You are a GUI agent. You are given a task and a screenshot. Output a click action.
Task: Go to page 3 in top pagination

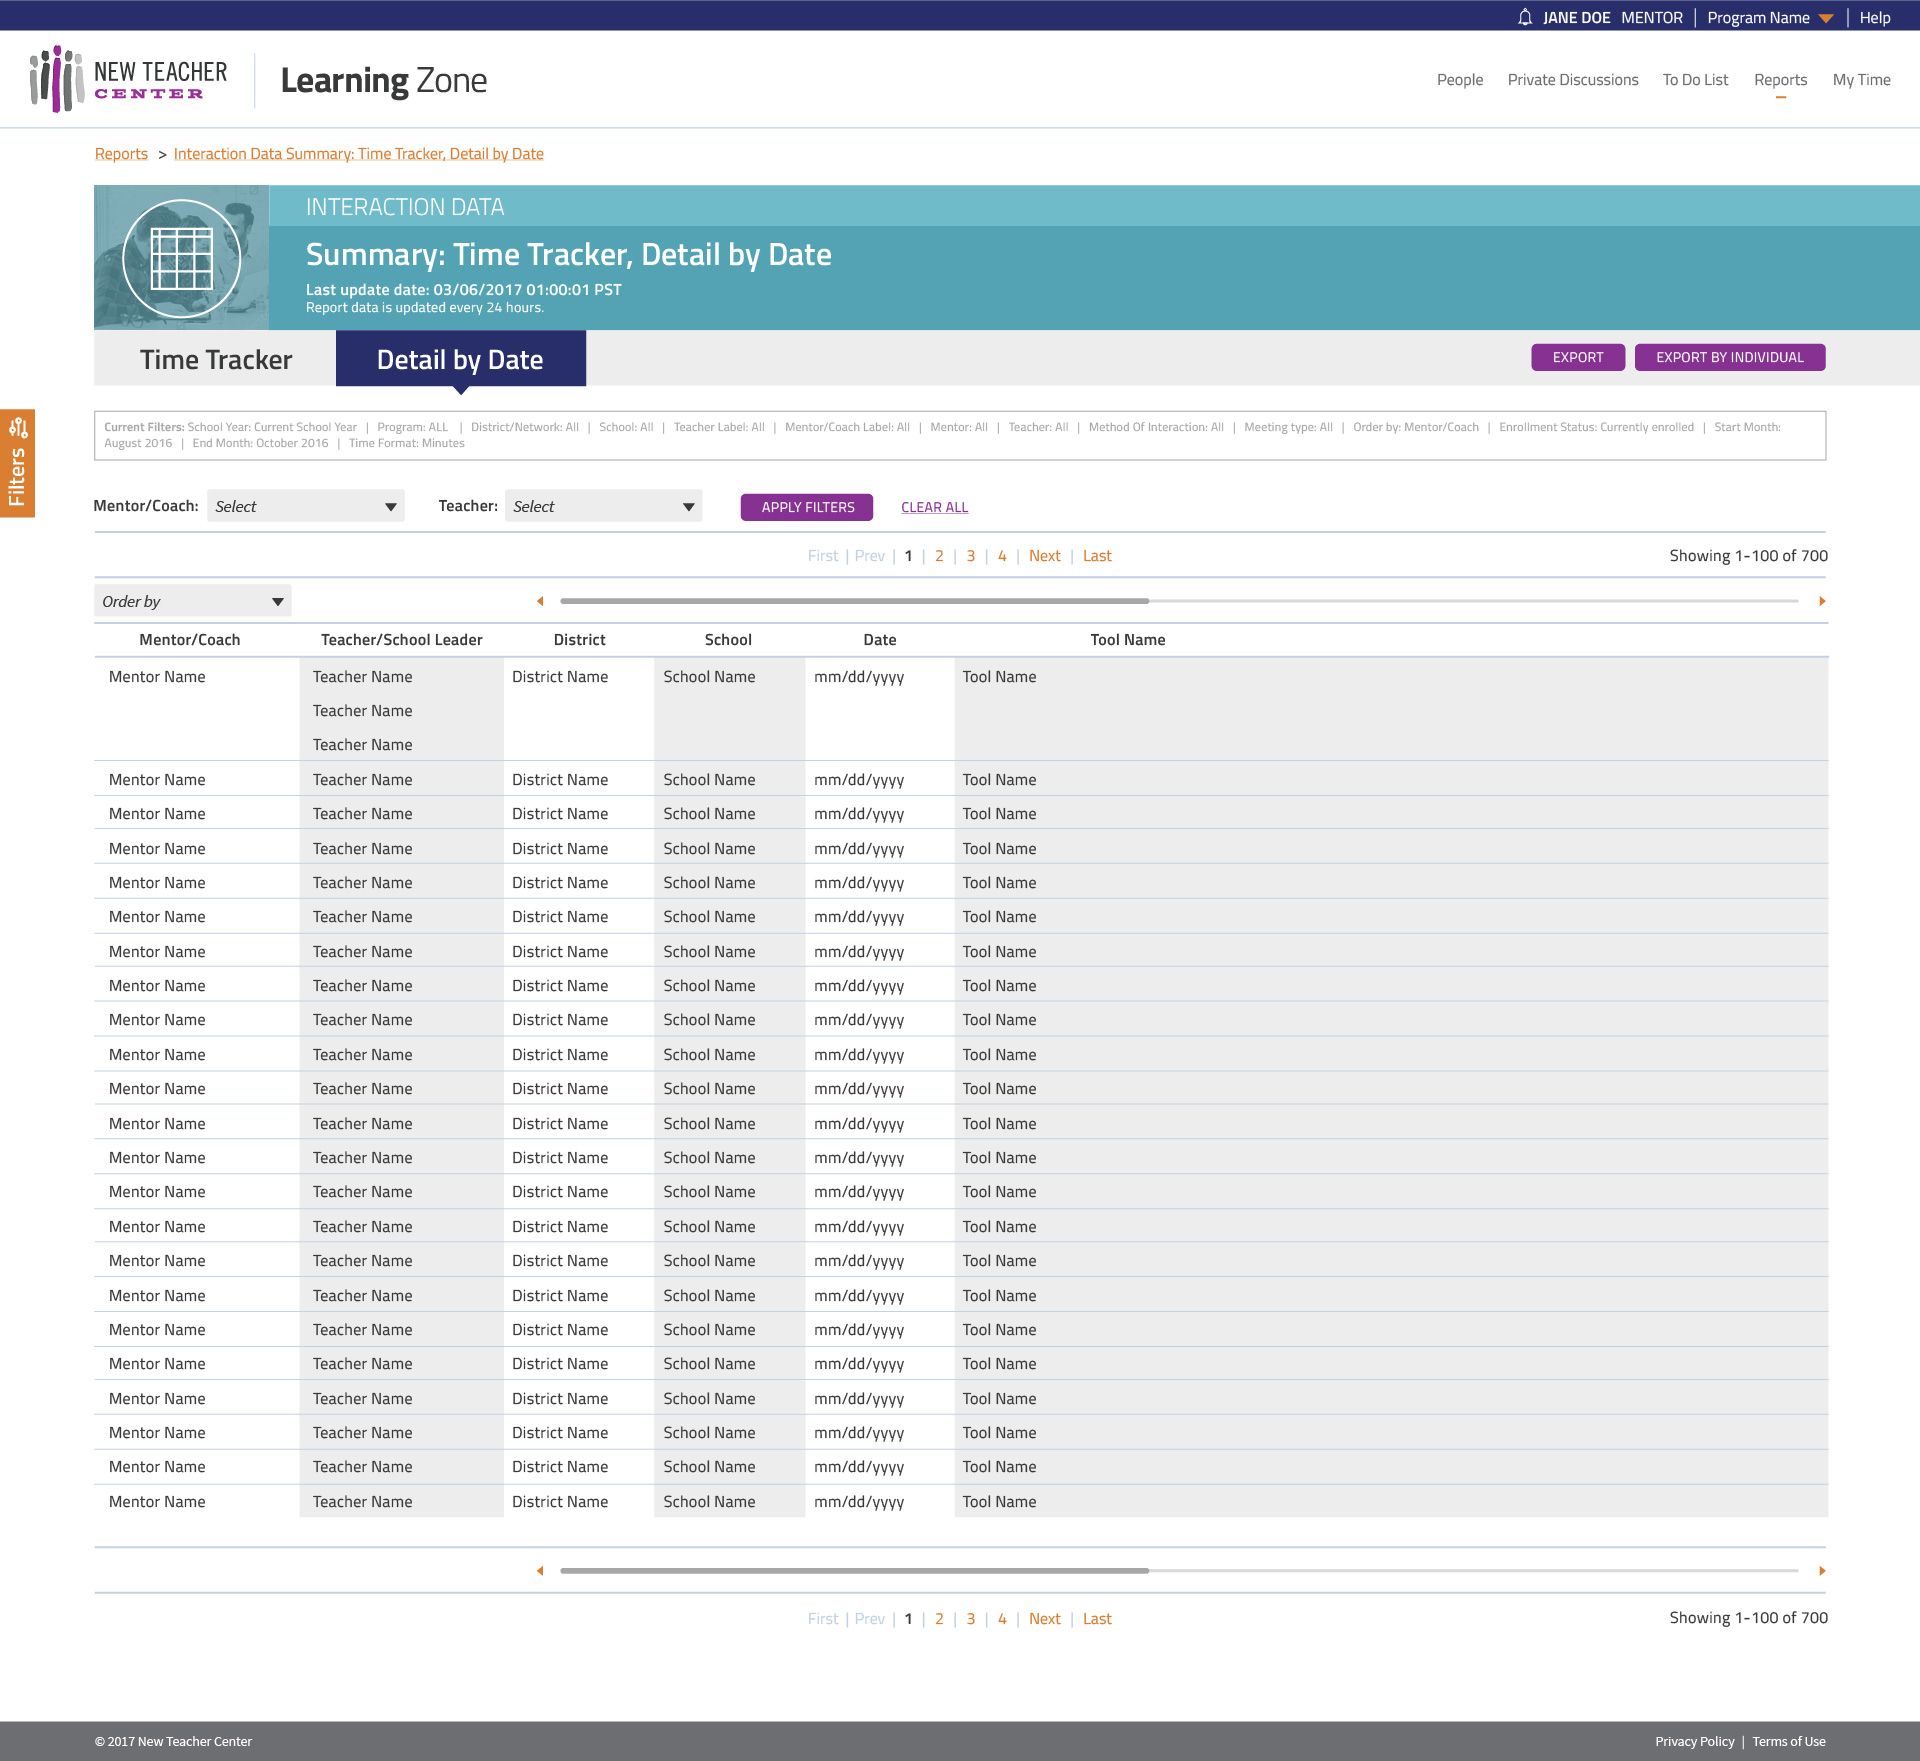(970, 556)
